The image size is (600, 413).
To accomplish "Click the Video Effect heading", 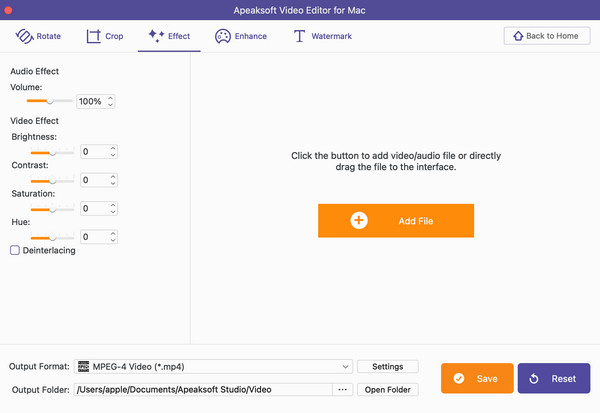I will pos(34,121).
